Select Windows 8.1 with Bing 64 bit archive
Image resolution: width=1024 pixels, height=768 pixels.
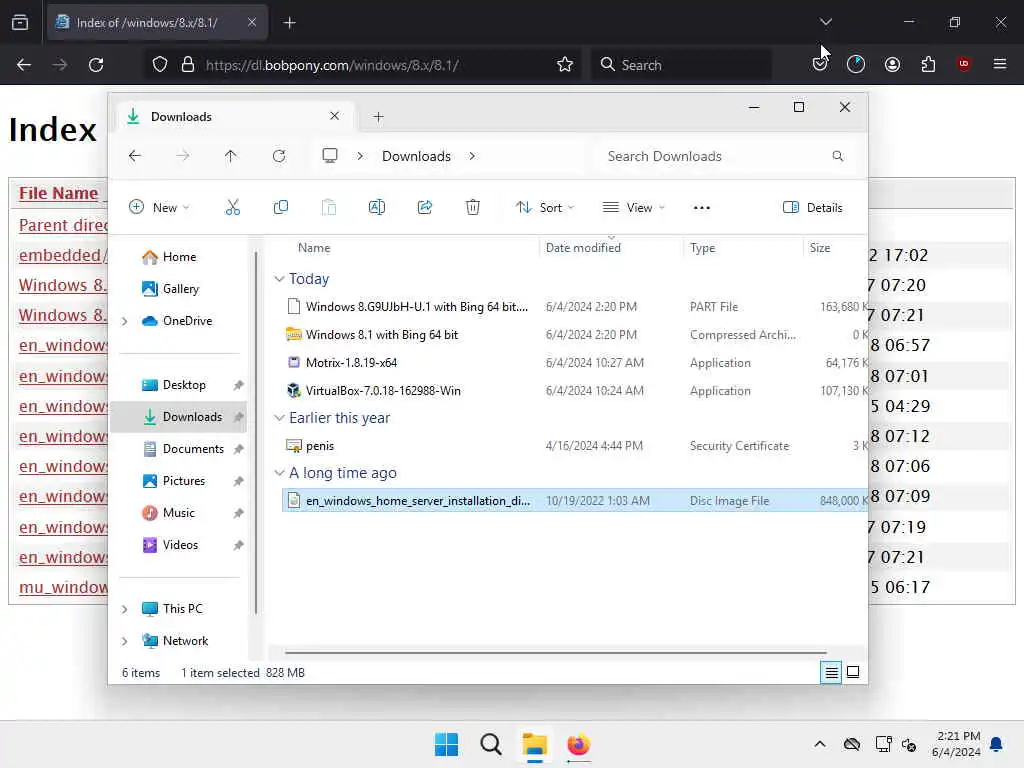coord(382,335)
